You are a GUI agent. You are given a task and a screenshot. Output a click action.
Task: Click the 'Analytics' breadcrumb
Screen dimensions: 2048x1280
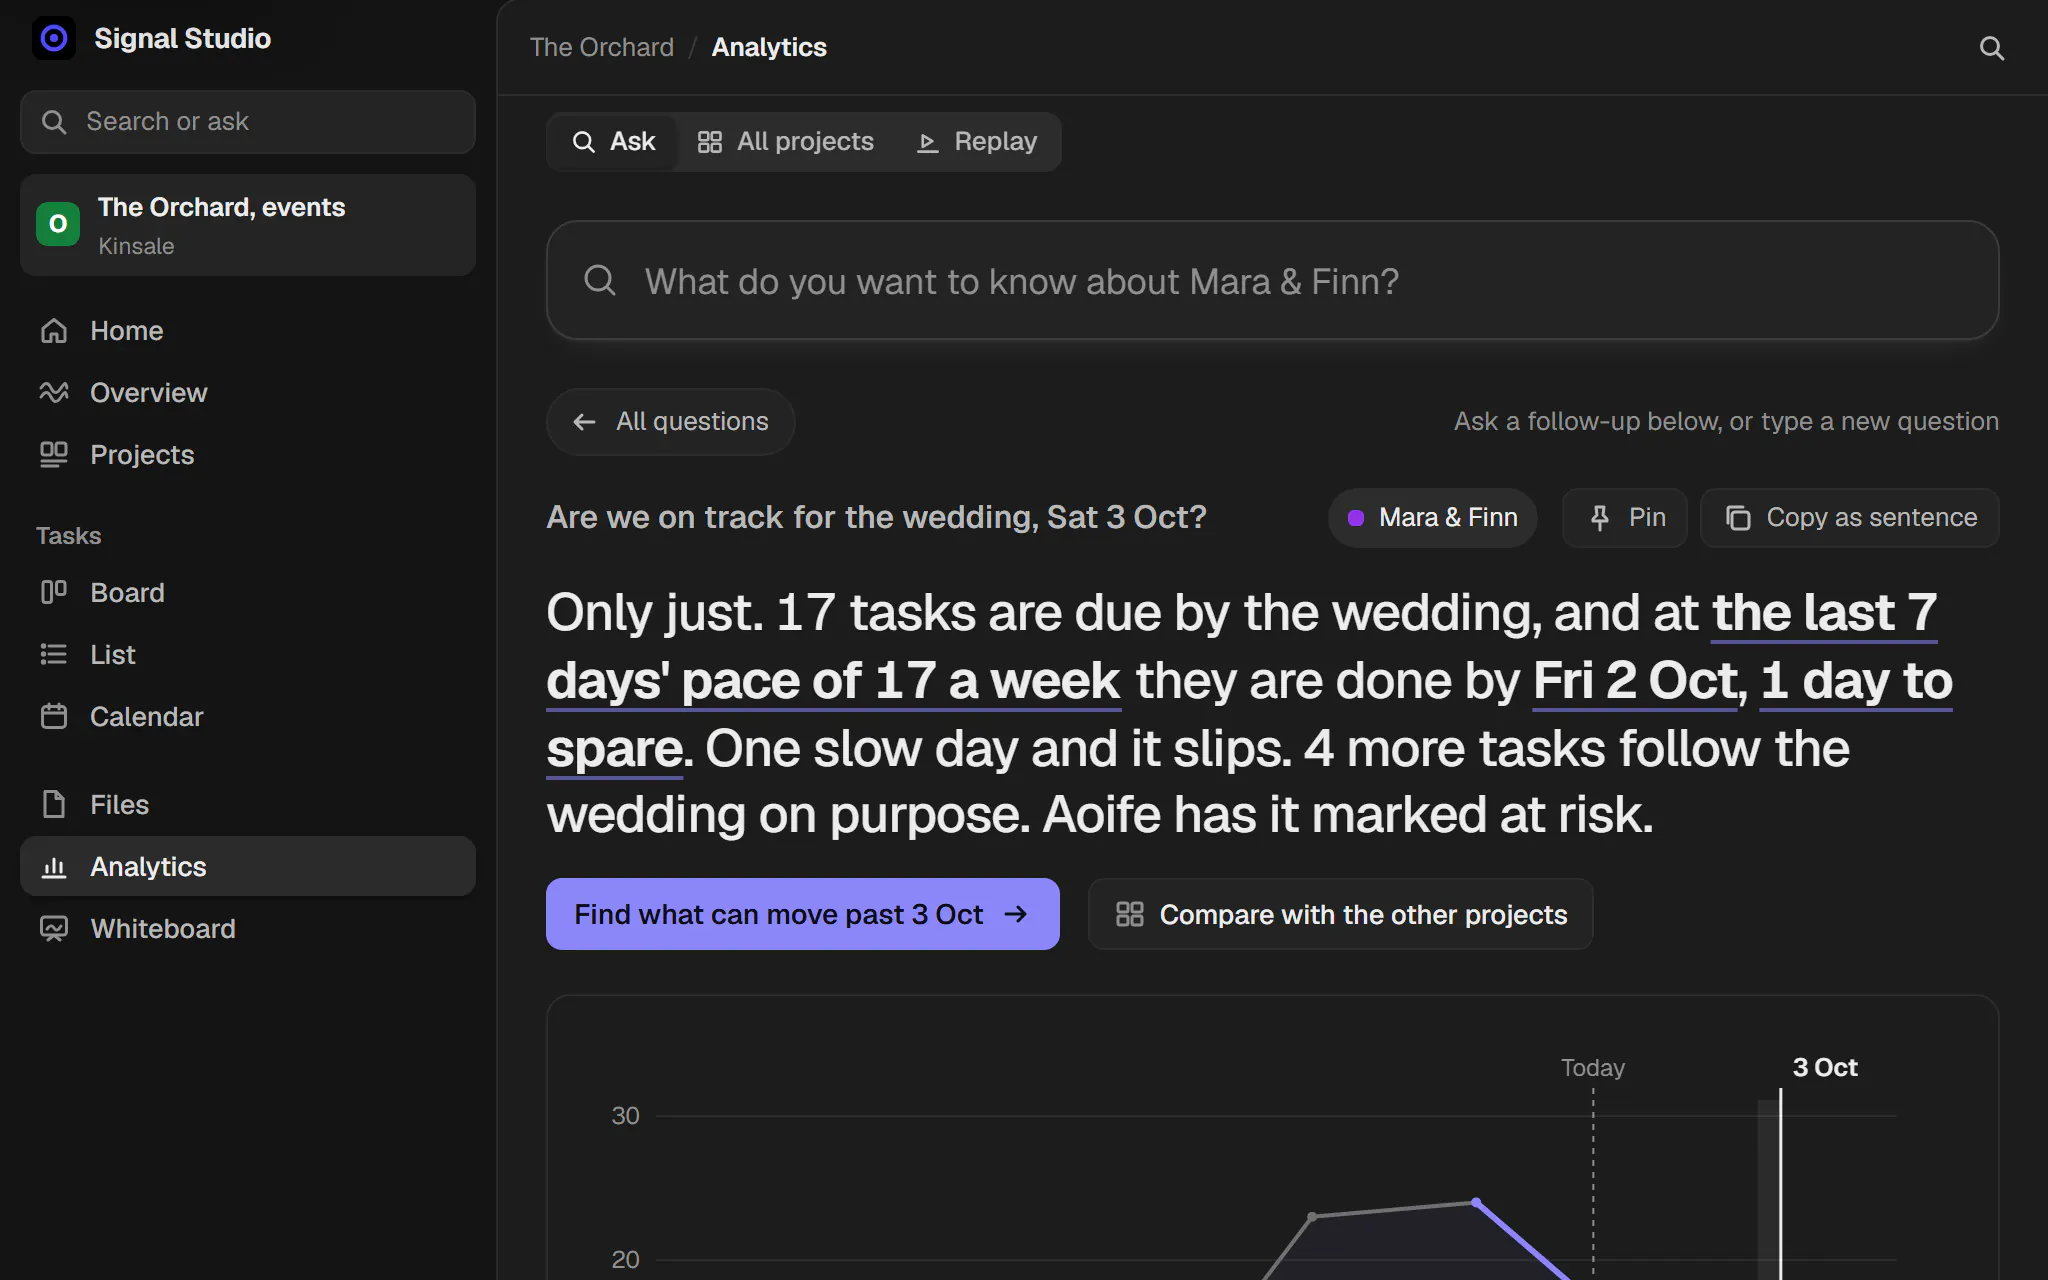click(x=769, y=47)
